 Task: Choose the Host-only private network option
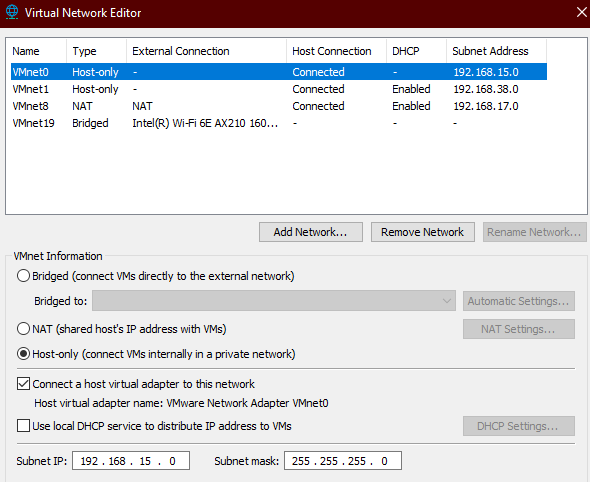point(23,354)
